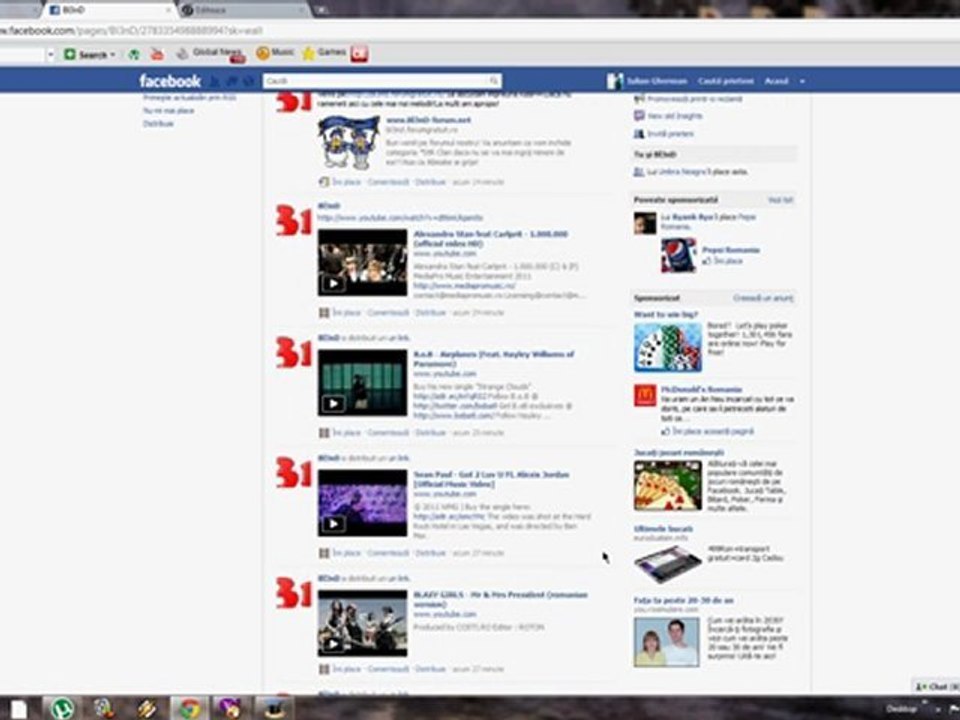The image size is (960, 720).
Task: Click the green icon after Search dropdown
Action: (133, 54)
